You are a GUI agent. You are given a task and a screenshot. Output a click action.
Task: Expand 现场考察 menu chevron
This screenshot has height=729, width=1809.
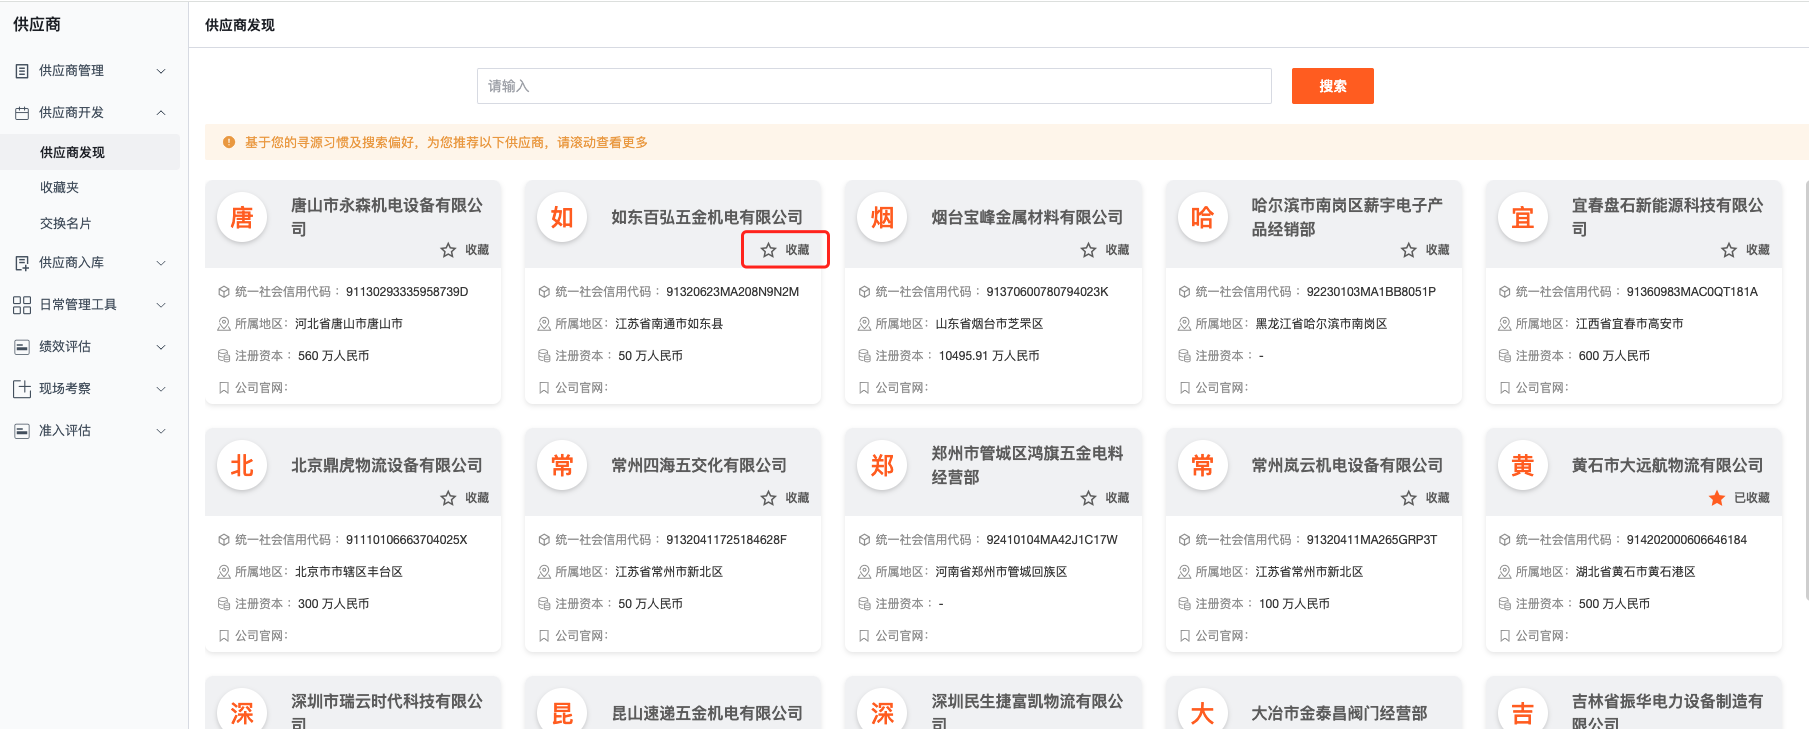click(161, 389)
